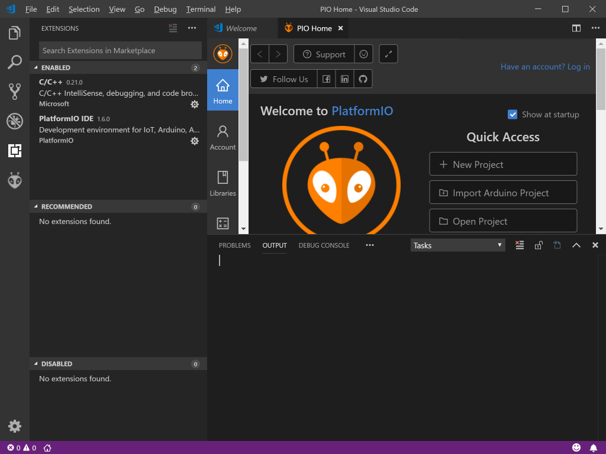The height and width of the screenshot is (454, 606).
Task: Uncheck the Show at startup checkbox
Action: point(513,115)
